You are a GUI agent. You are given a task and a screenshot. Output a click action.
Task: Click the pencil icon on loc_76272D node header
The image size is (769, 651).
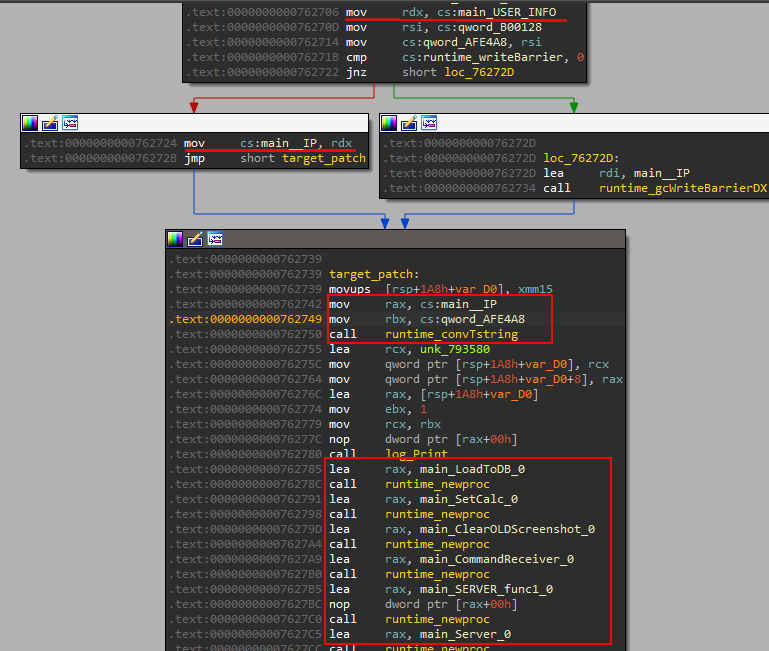coord(409,123)
